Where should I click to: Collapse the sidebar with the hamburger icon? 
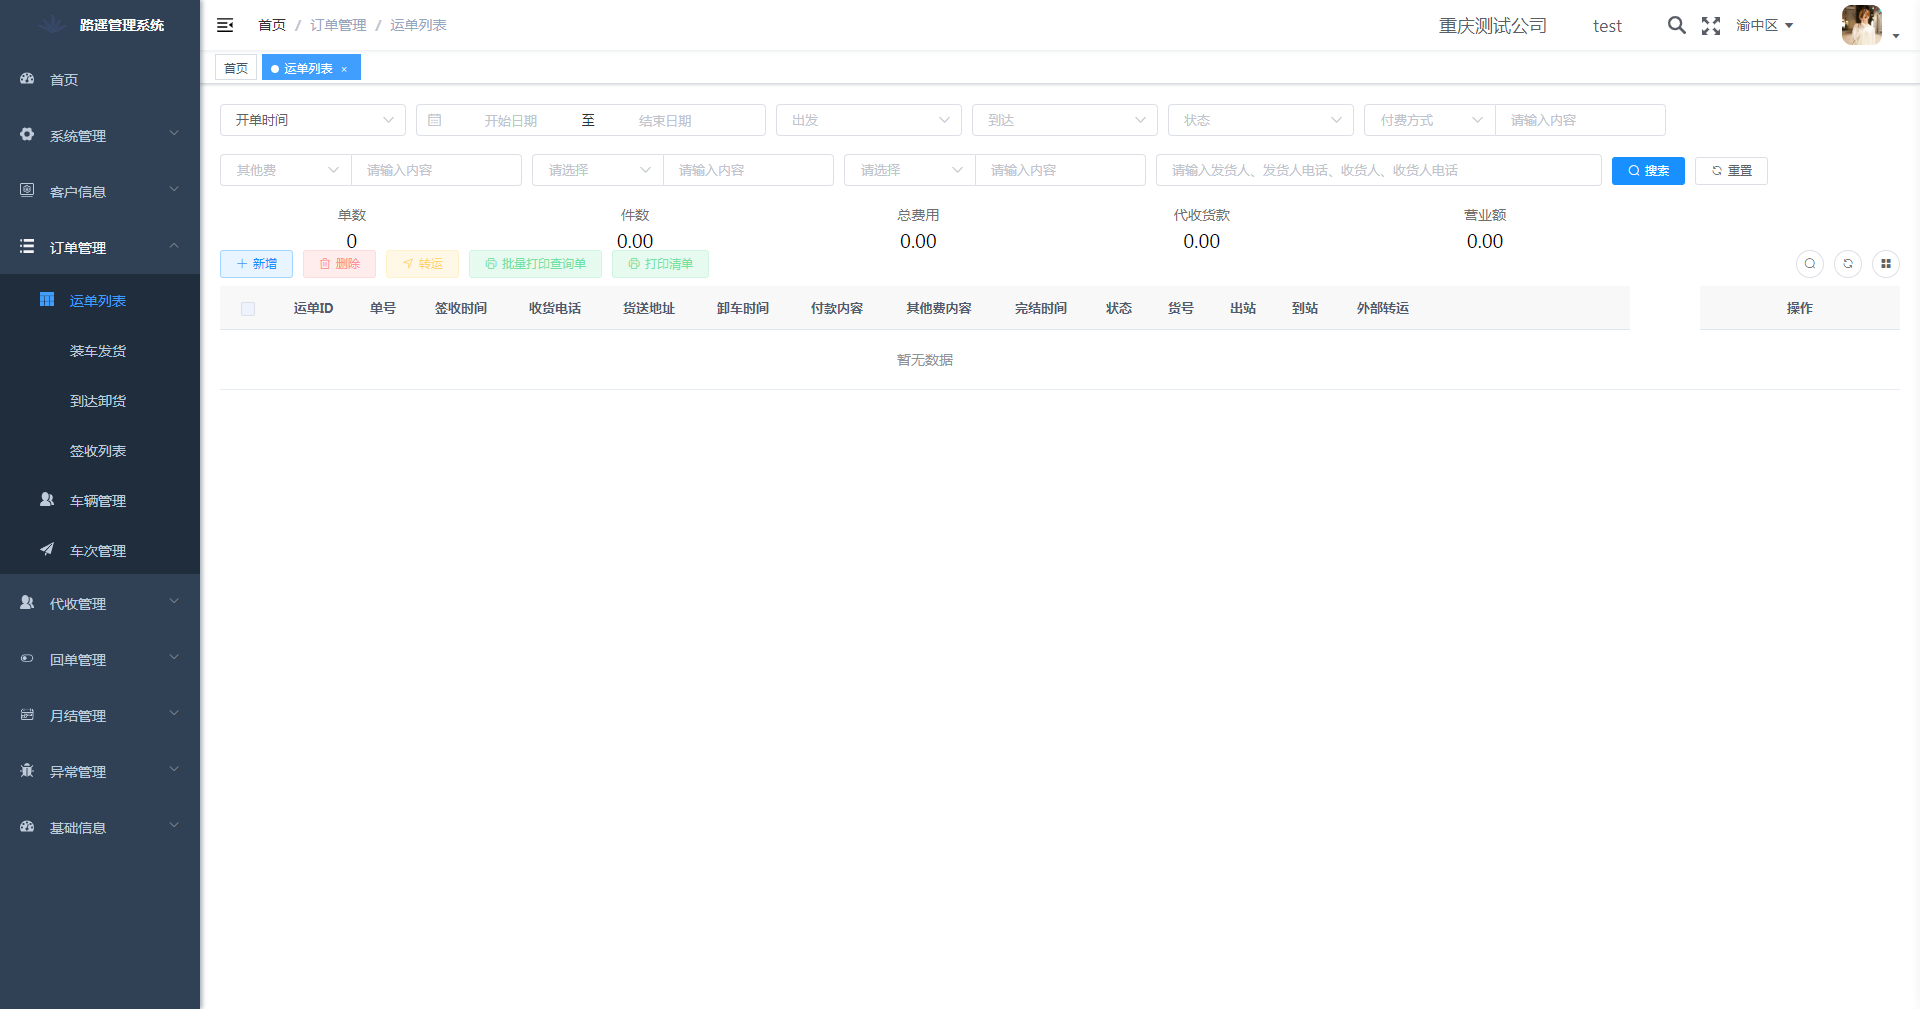pos(225,25)
